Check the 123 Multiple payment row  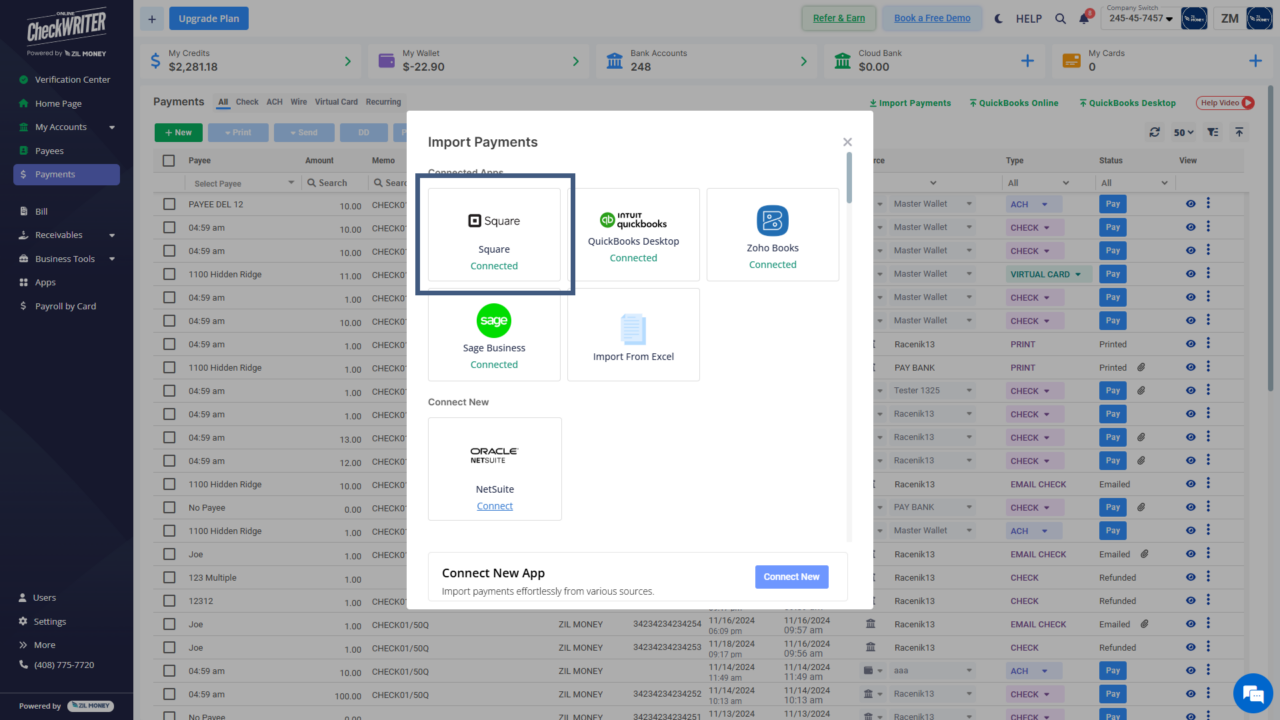[x=169, y=577]
